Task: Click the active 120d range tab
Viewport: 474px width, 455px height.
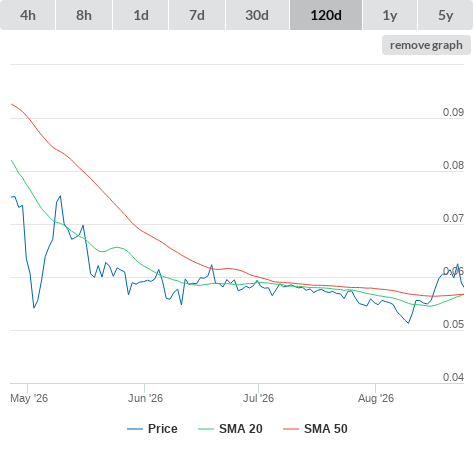Action: point(326,15)
